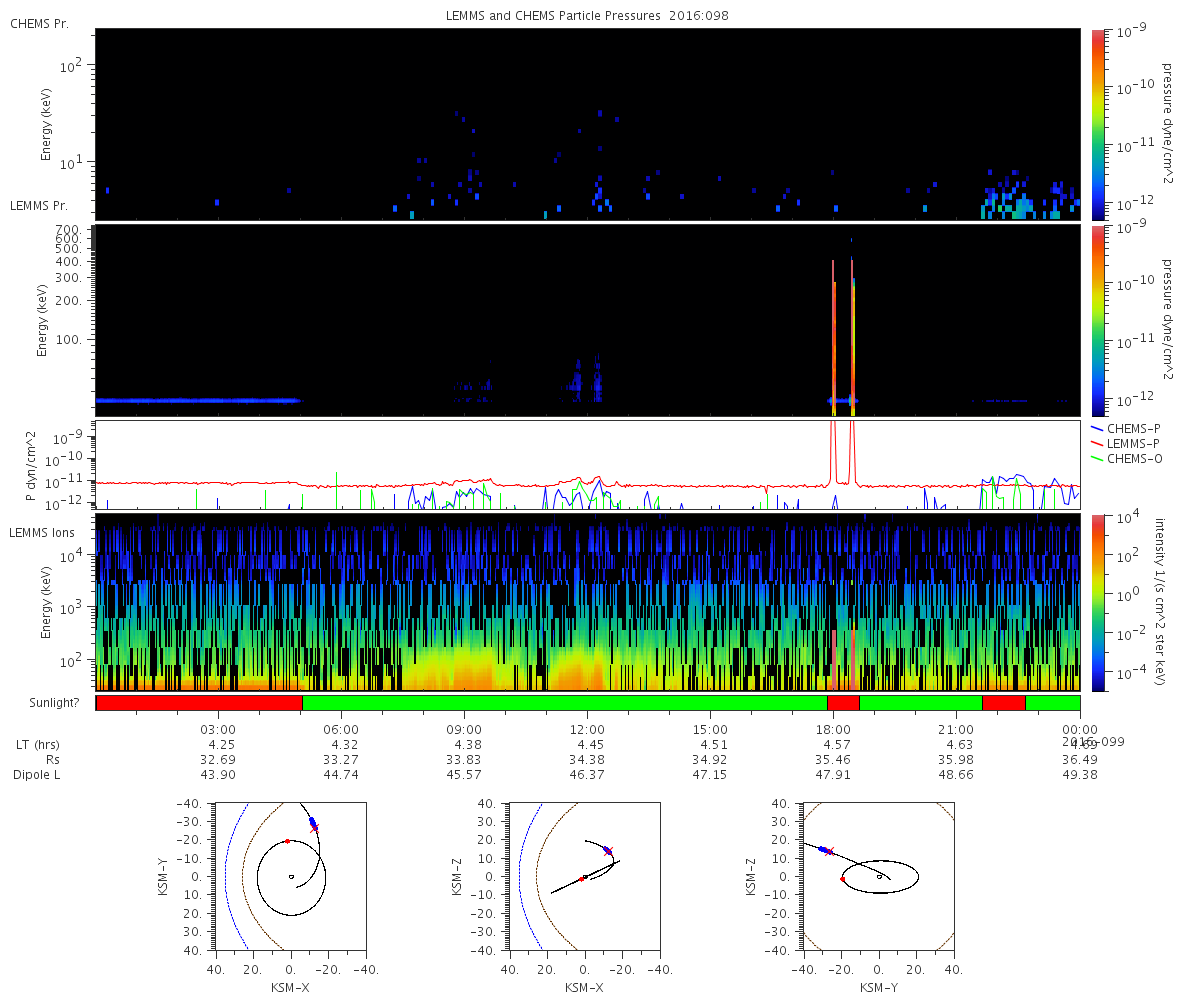
Task: Click the long green Sunlight bar segment
Action: click(565, 703)
